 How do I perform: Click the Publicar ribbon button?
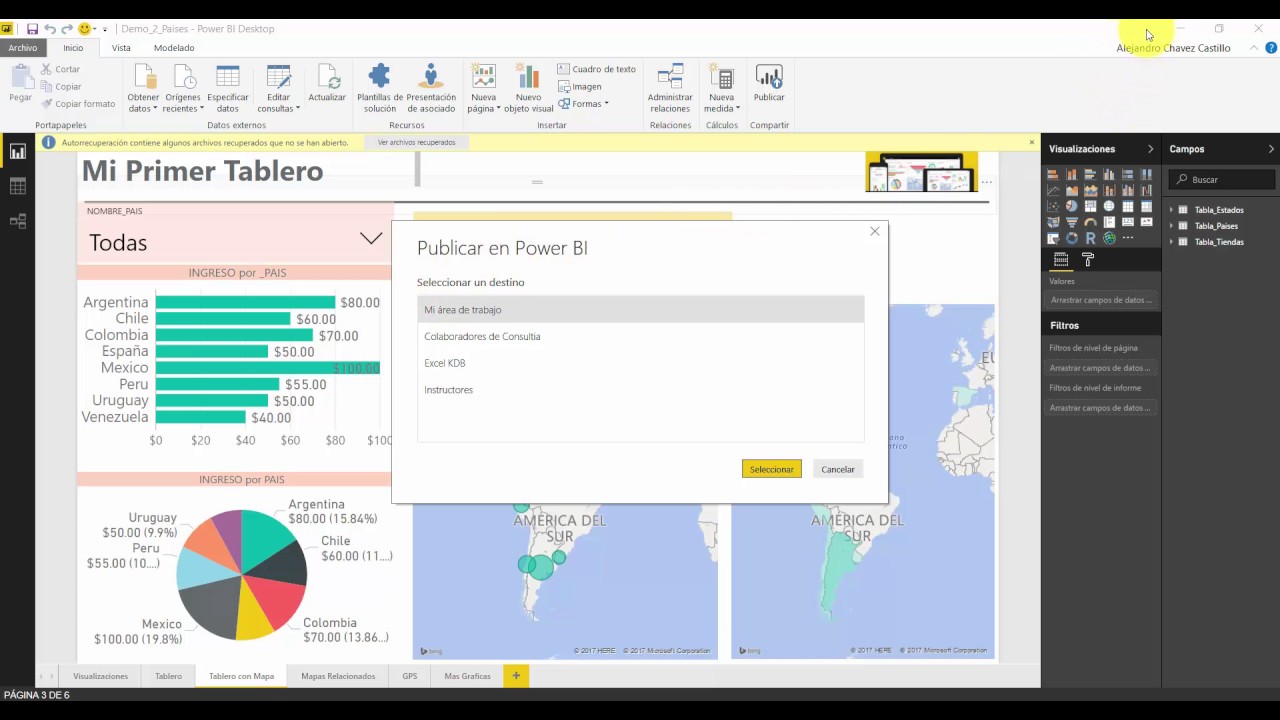coord(769,83)
